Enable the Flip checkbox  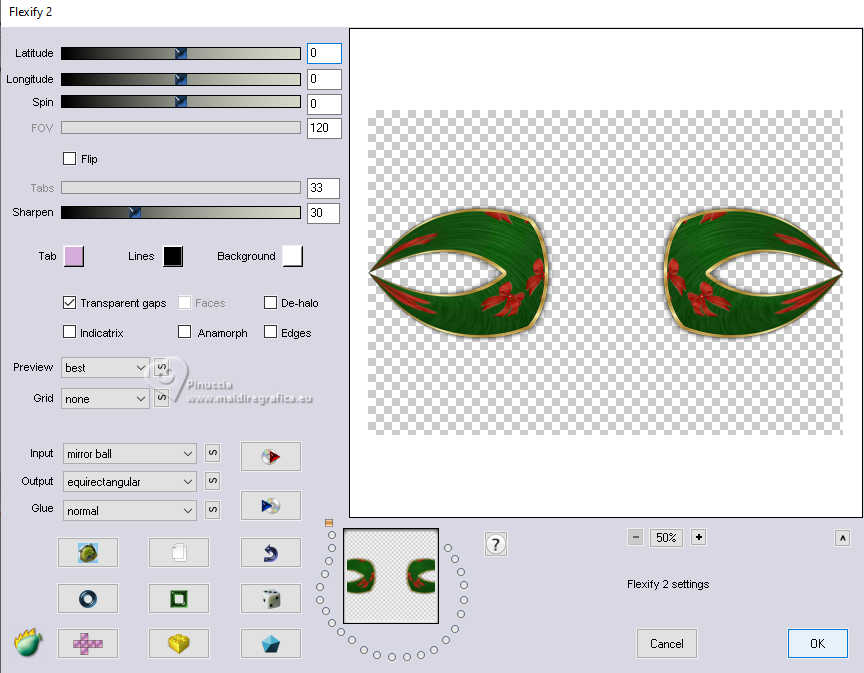tap(69, 159)
